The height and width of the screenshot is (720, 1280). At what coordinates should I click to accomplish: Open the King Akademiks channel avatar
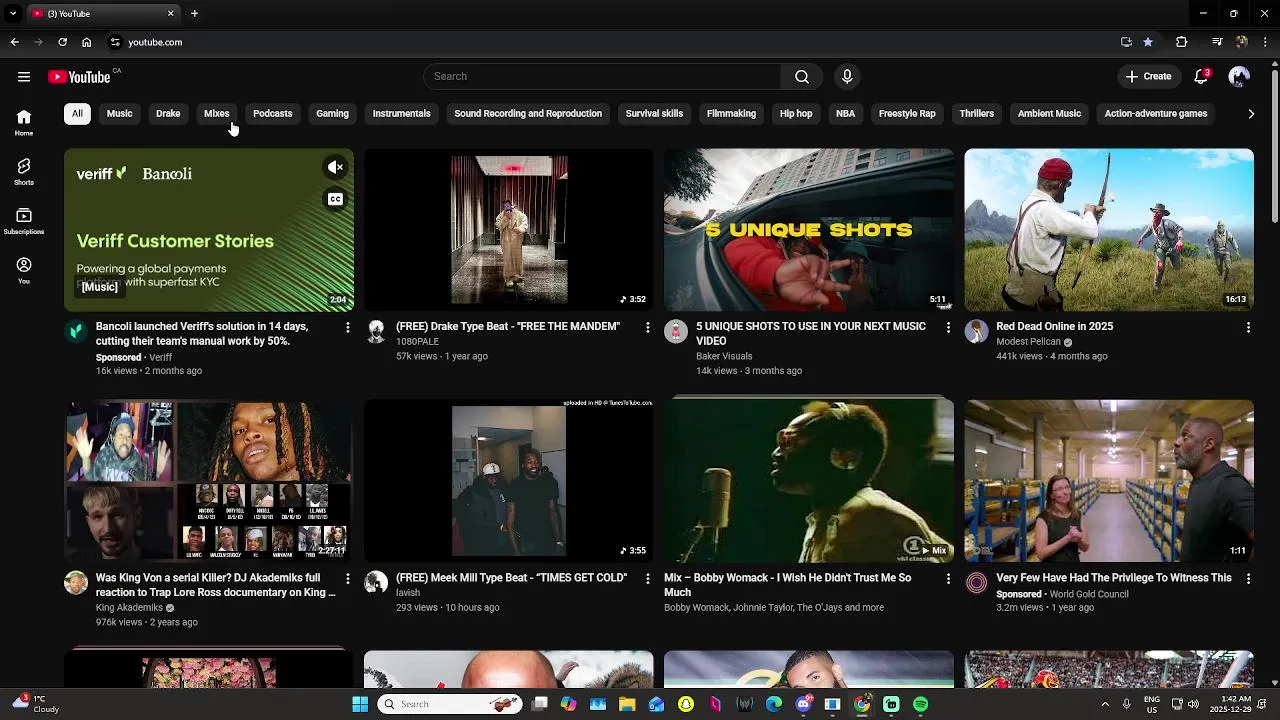point(76,583)
